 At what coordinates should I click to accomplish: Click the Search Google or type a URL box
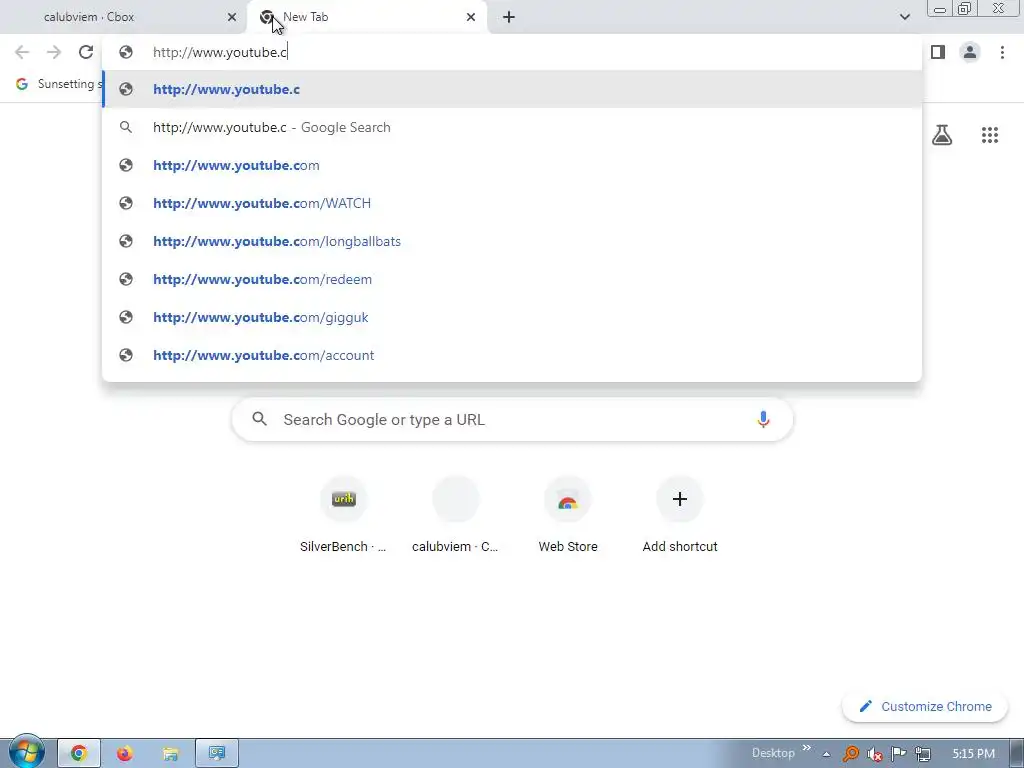click(x=513, y=419)
